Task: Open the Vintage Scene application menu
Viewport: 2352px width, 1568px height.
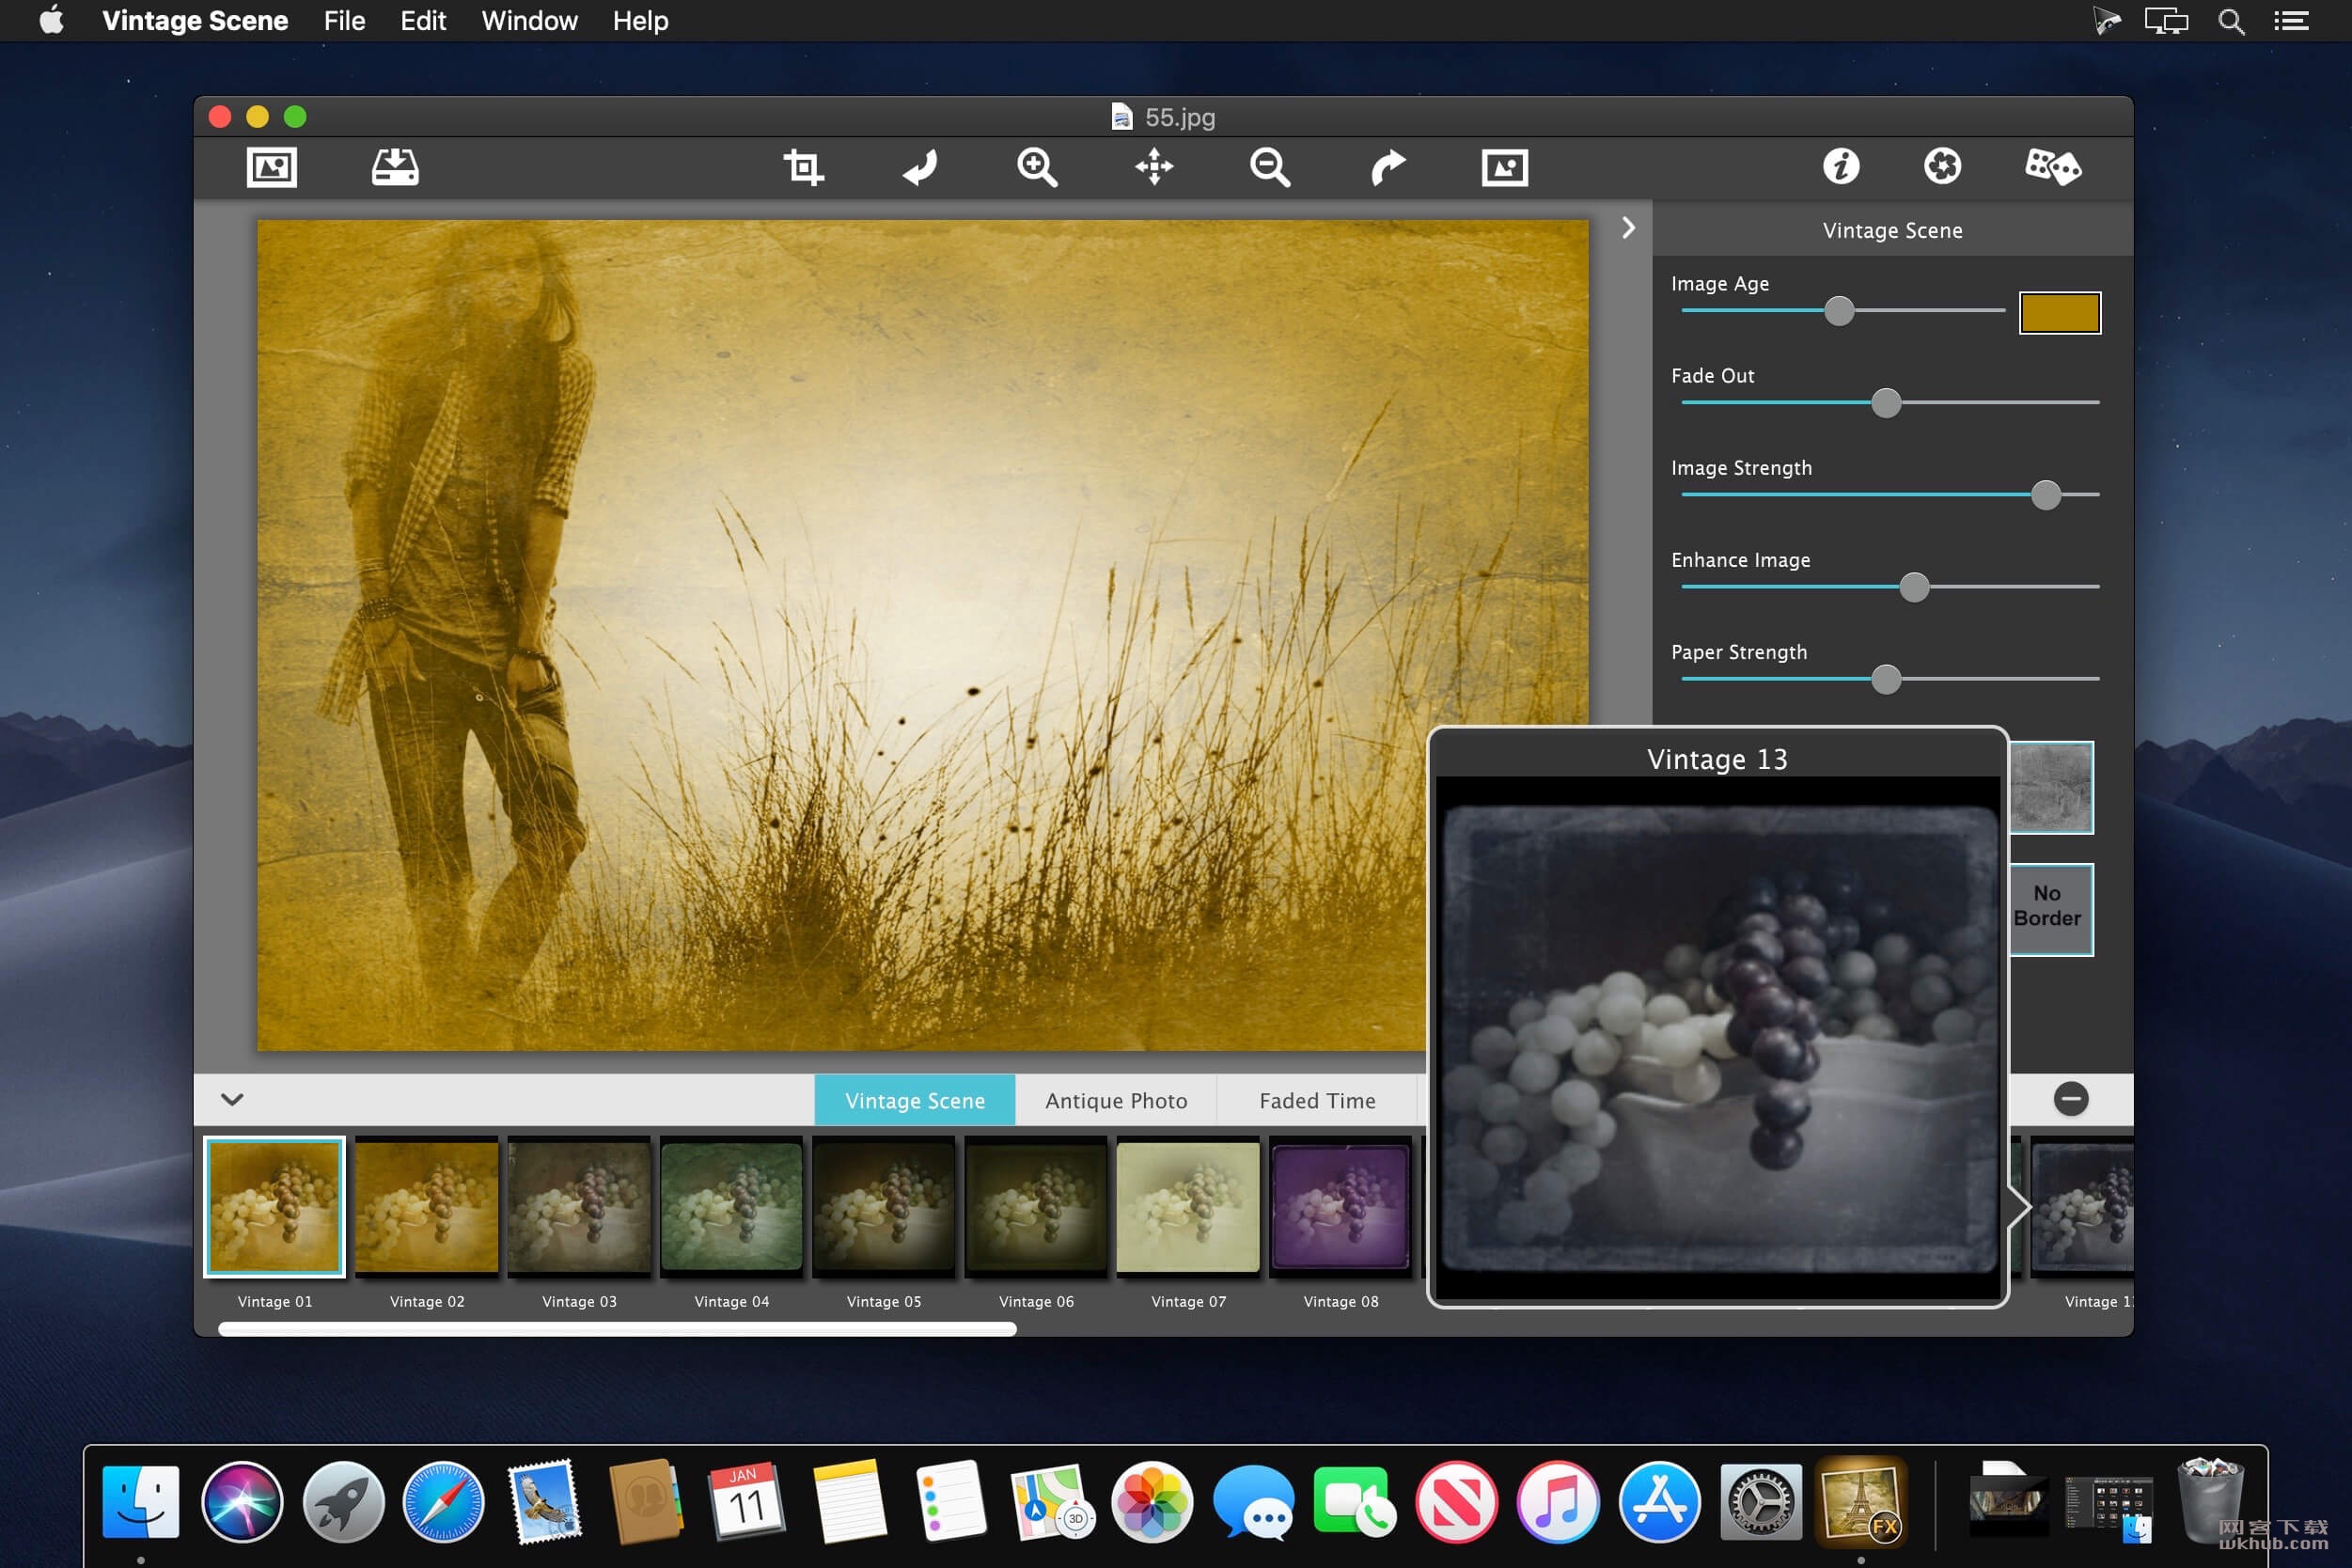Action: [195, 20]
